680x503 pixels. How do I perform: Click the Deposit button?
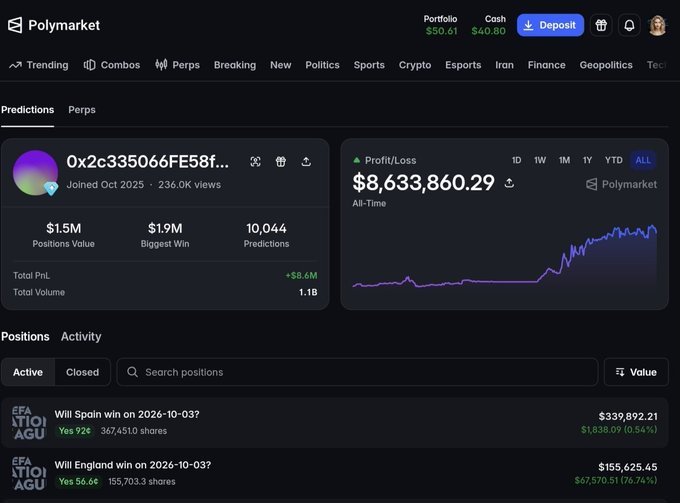pos(550,25)
